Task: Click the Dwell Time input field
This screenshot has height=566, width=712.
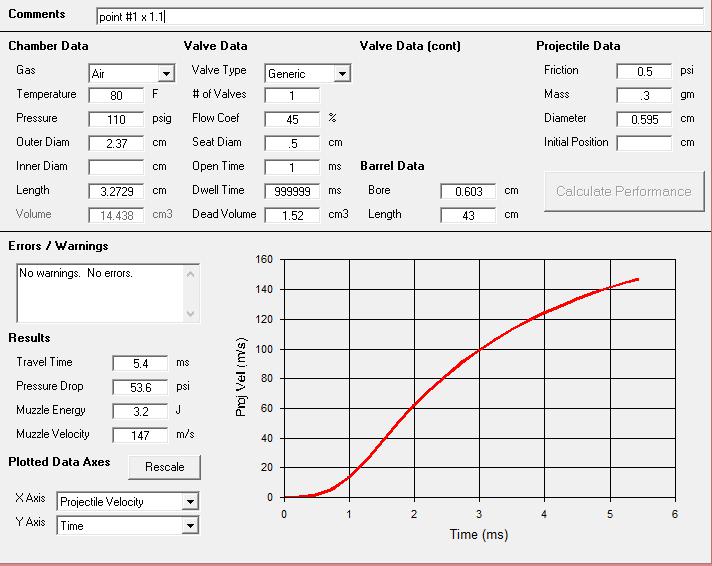Action: tap(292, 191)
